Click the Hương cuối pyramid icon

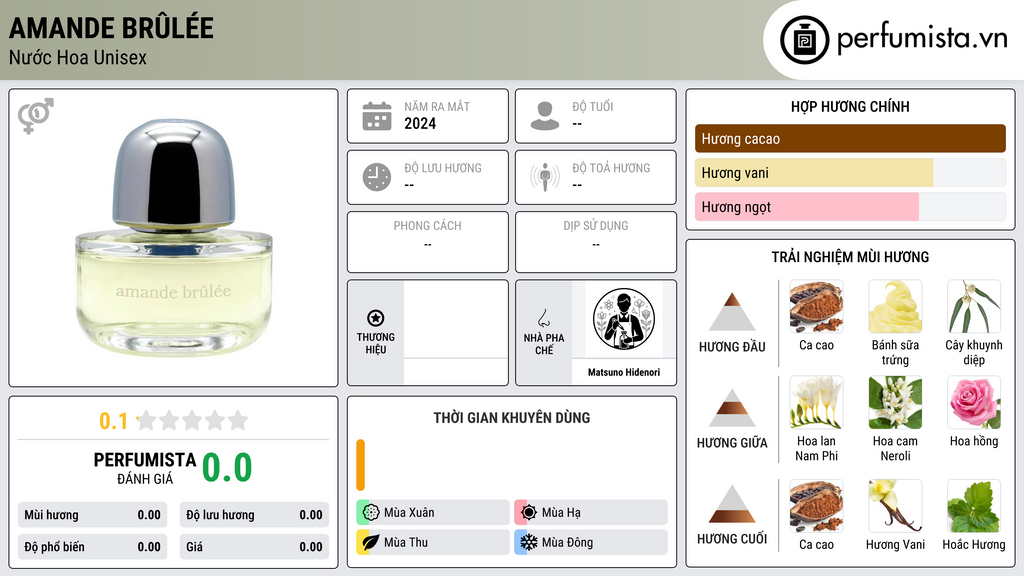(x=732, y=504)
